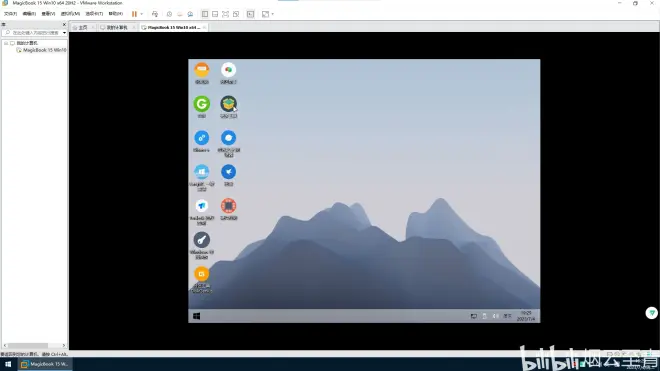The image size is (660, 371).
Task: Open the stretch display dropdown arrow
Action: (272, 14)
